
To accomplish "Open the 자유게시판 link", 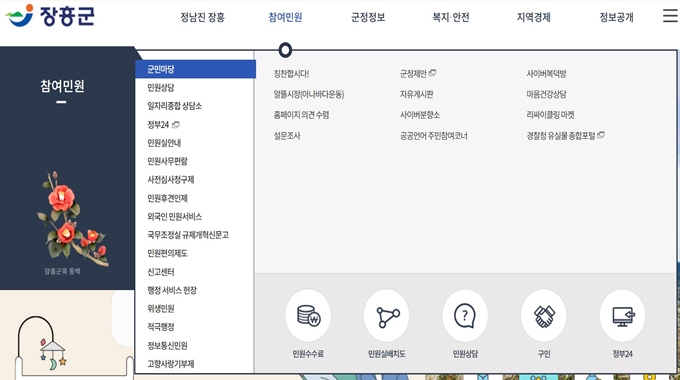I will point(416,94).
